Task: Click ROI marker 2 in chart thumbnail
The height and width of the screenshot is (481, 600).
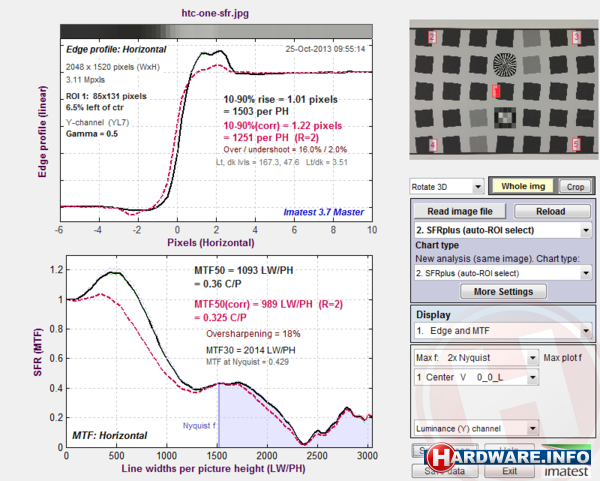Action: point(432,37)
